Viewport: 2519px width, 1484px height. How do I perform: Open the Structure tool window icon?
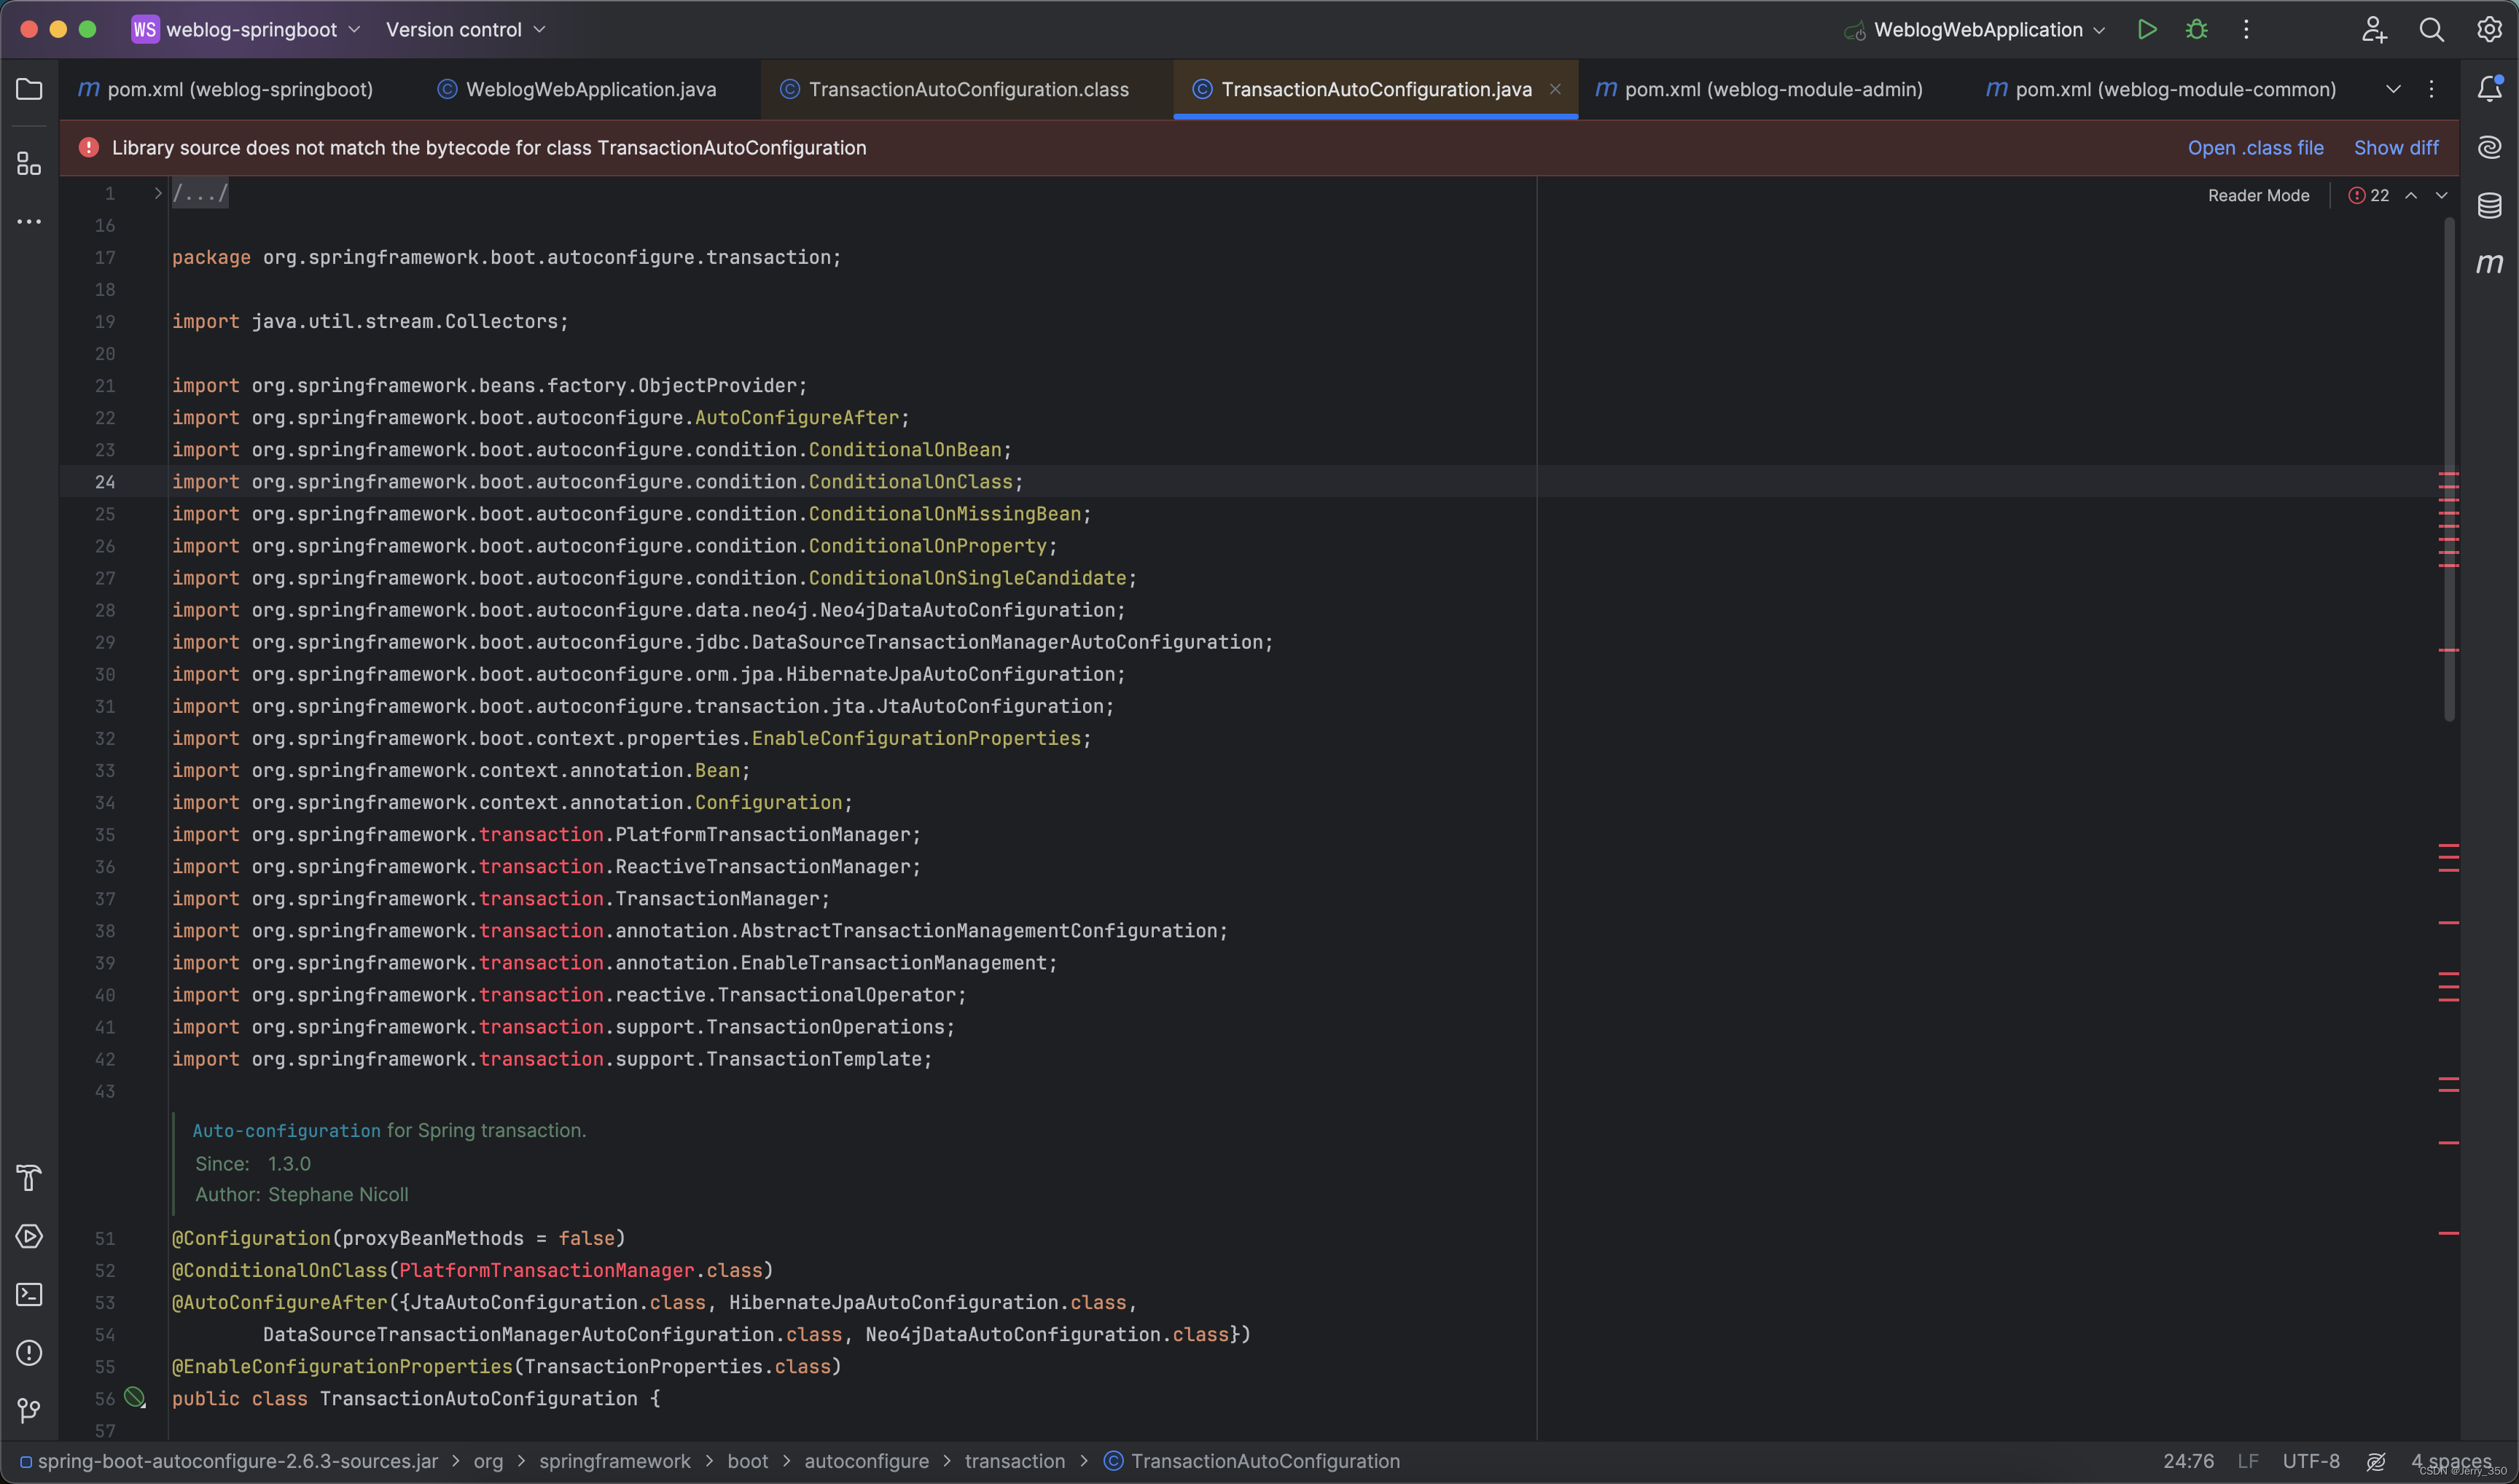click(29, 163)
